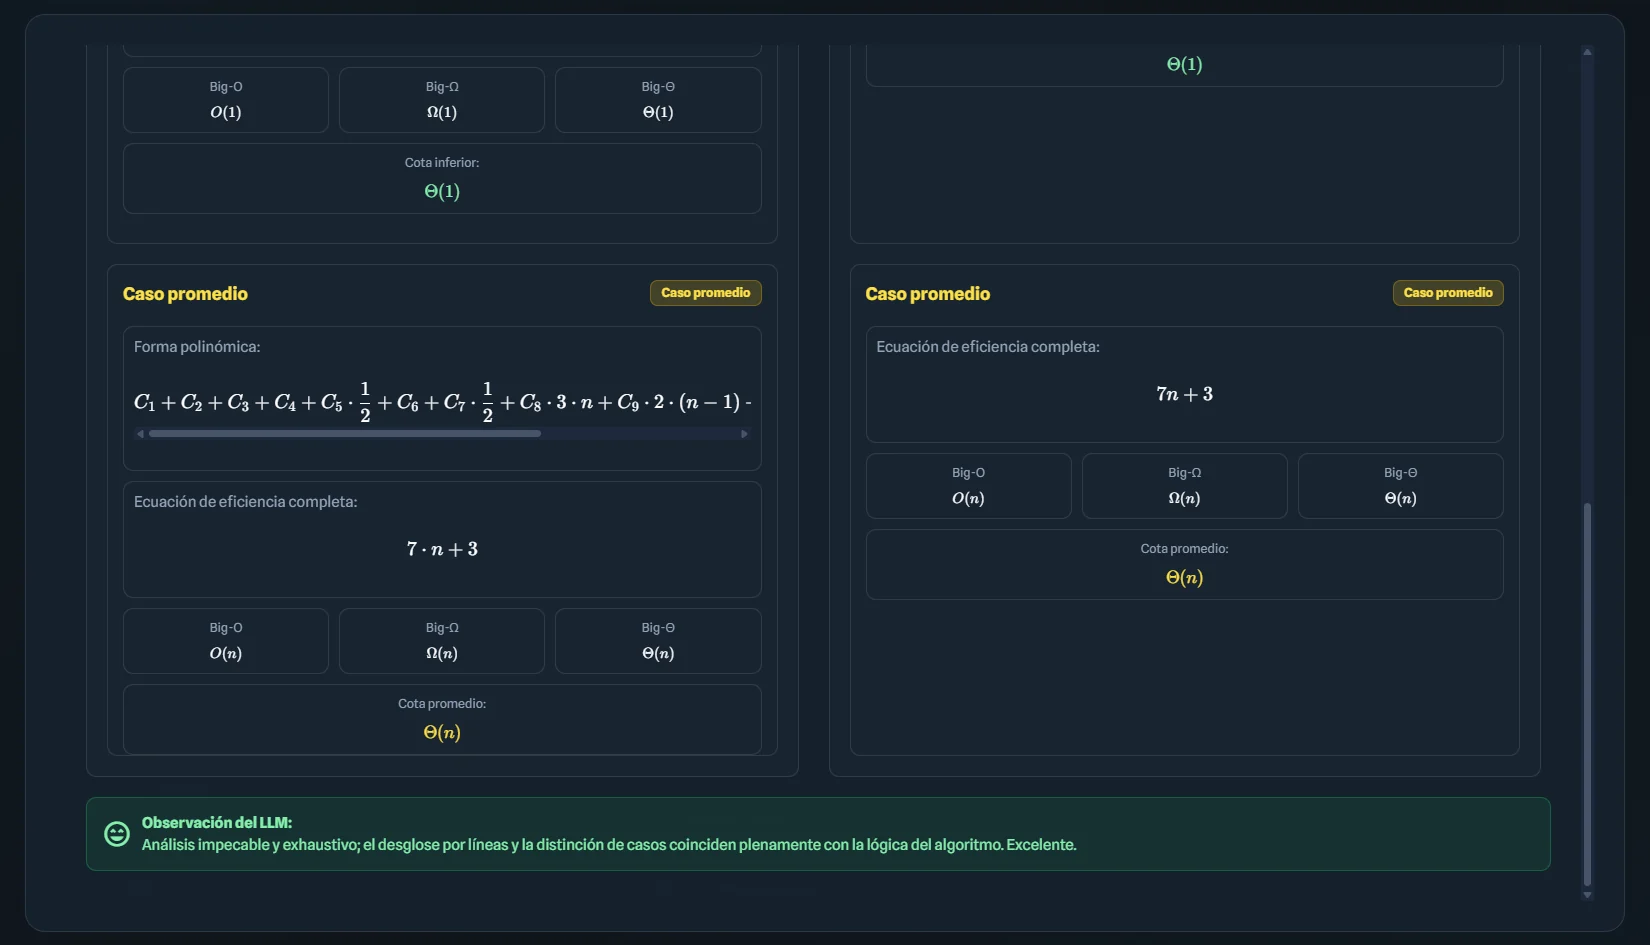
Task: Click the right panel equation 7n + 3
Action: pyautogui.click(x=1185, y=394)
